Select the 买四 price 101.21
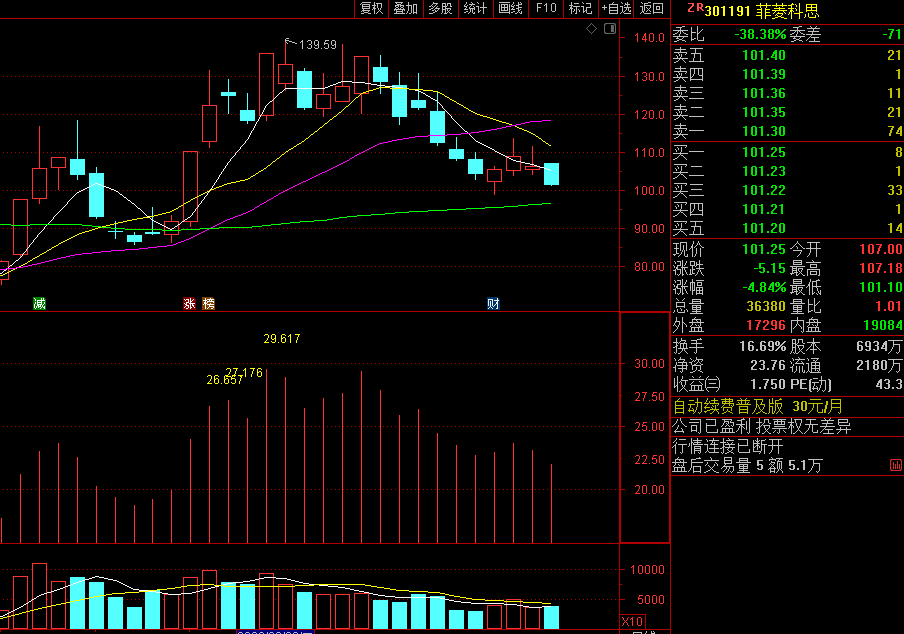 [x=764, y=209]
